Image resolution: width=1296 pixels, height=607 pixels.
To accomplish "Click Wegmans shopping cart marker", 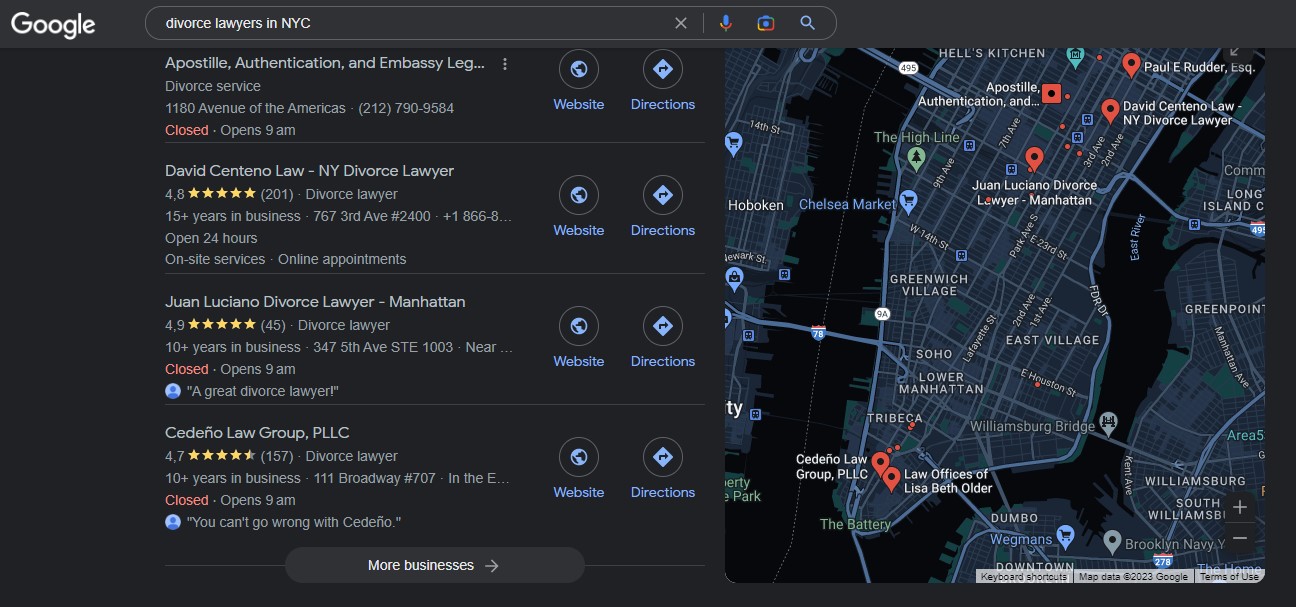I will pos(1064,537).
